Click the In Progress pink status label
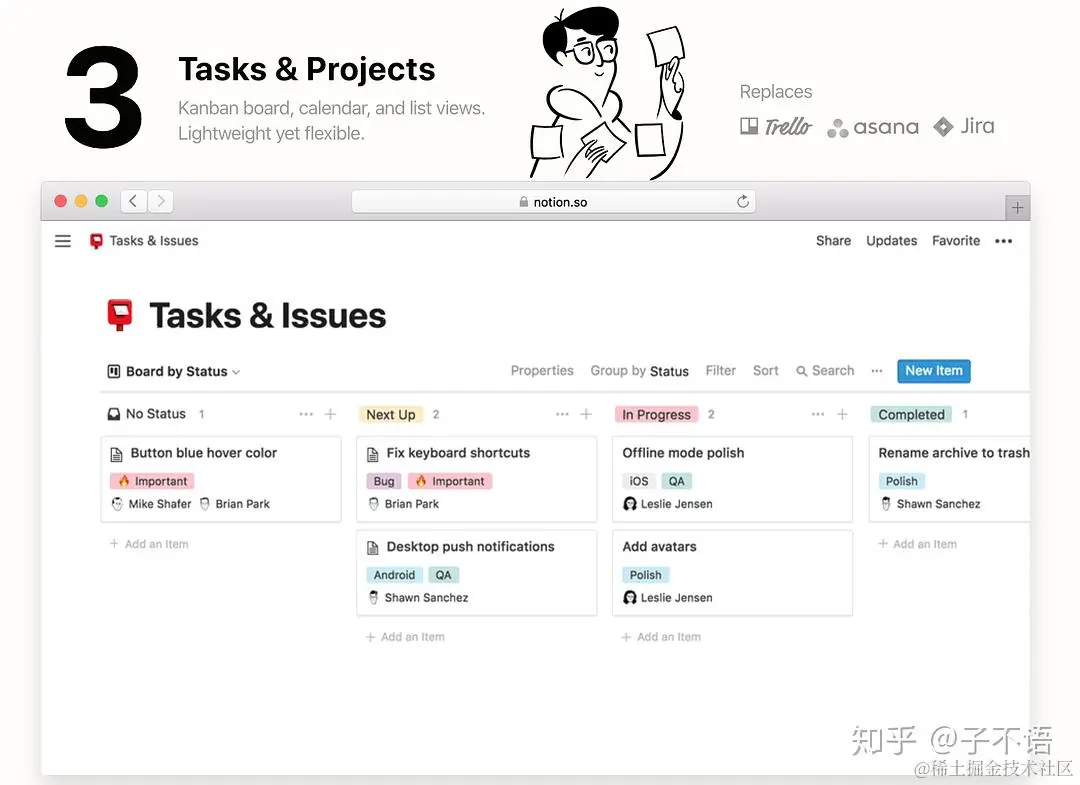Viewport: 1080px width, 785px height. click(656, 415)
